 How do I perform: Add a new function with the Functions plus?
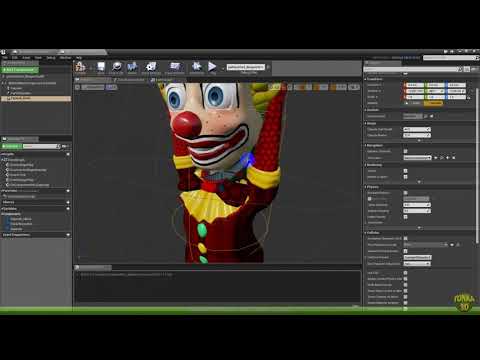(68, 191)
